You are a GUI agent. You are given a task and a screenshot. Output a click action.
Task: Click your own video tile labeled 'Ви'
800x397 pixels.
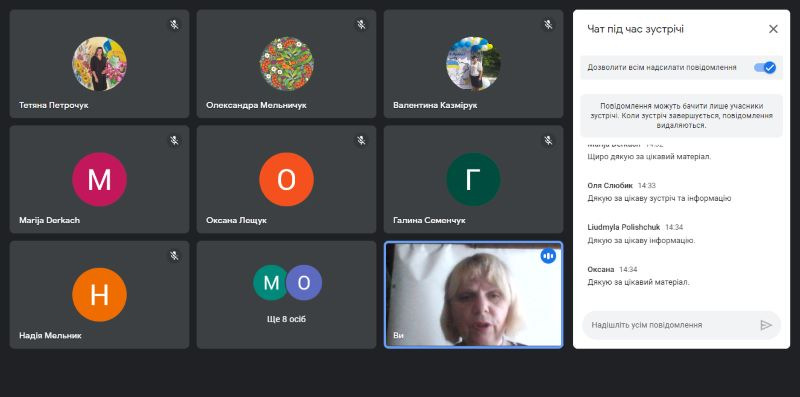tap(473, 295)
